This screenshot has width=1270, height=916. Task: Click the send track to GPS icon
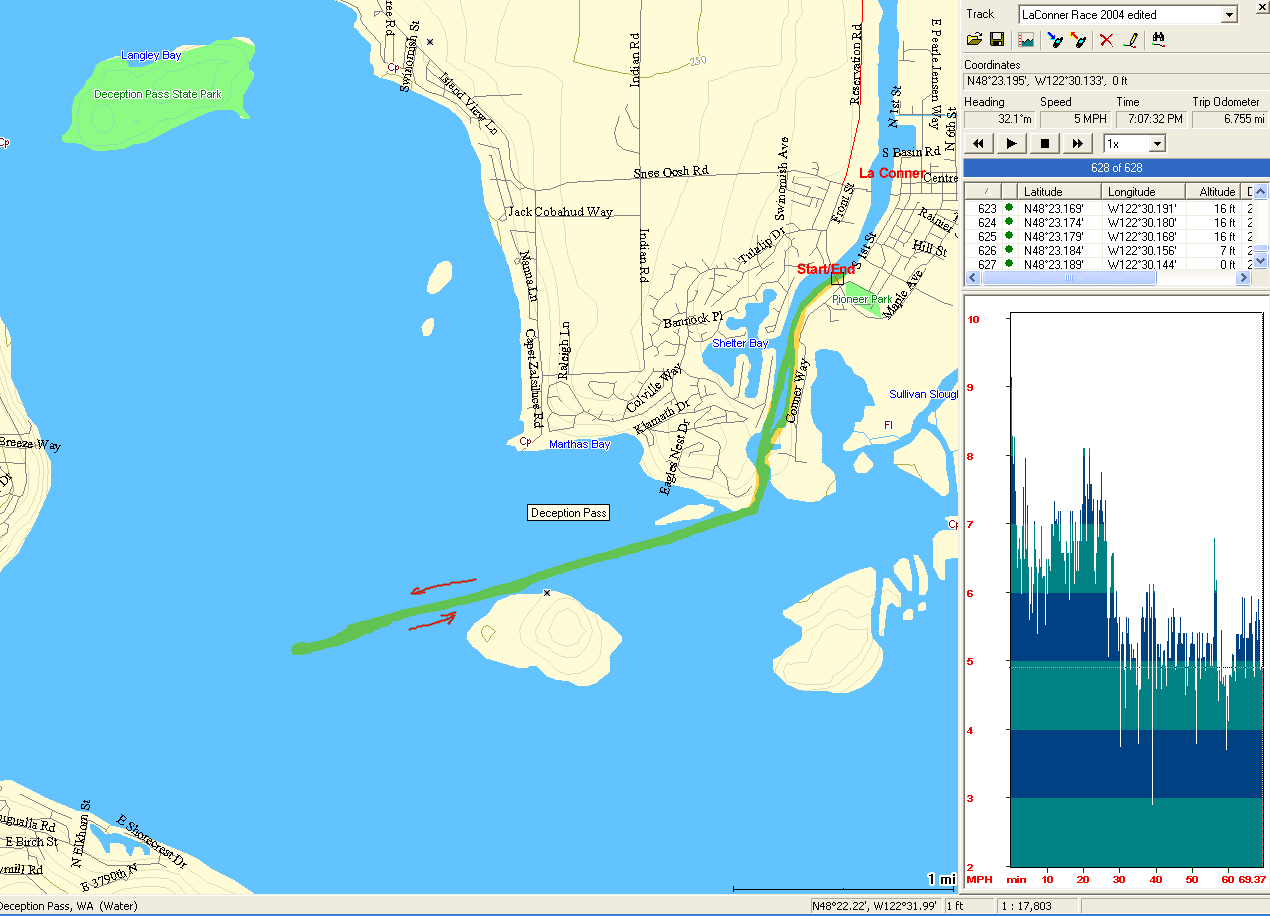pyautogui.click(x=1078, y=40)
